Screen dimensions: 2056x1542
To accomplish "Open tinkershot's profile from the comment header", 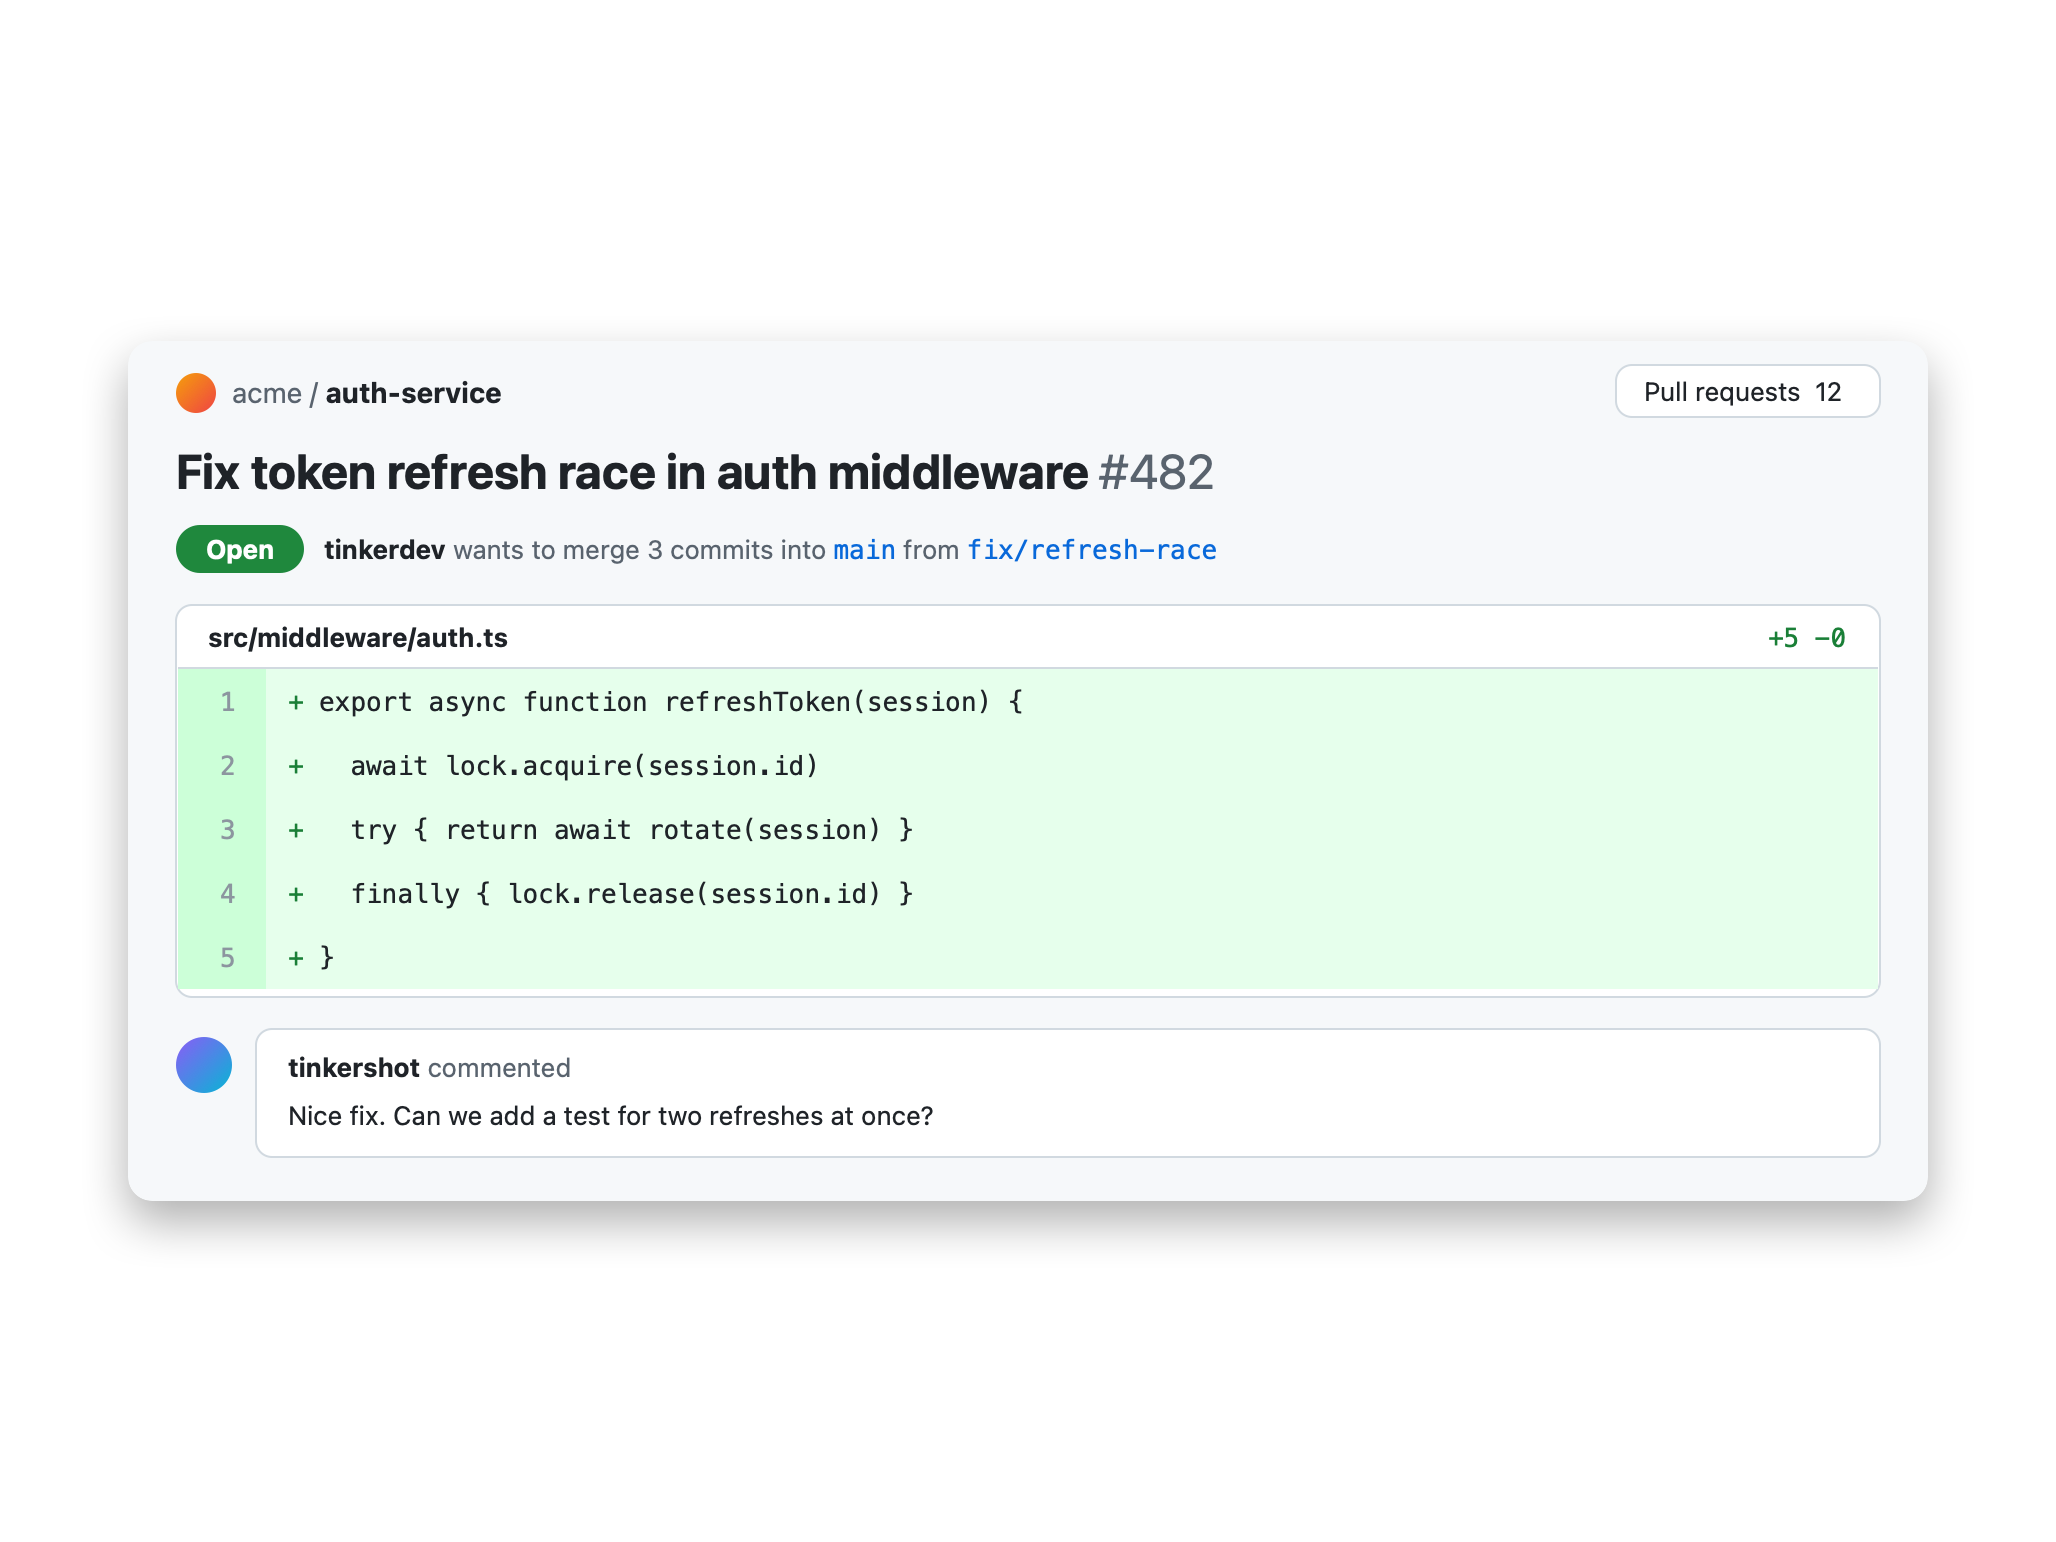I will pos(354,1068).
